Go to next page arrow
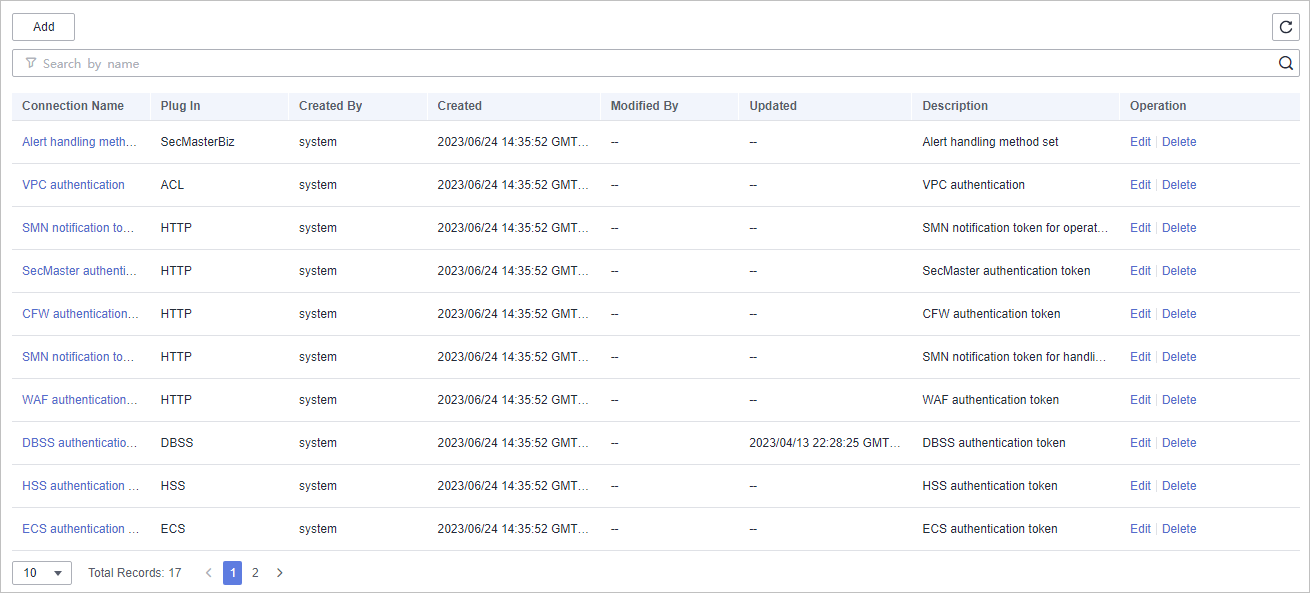 (280, 573)
